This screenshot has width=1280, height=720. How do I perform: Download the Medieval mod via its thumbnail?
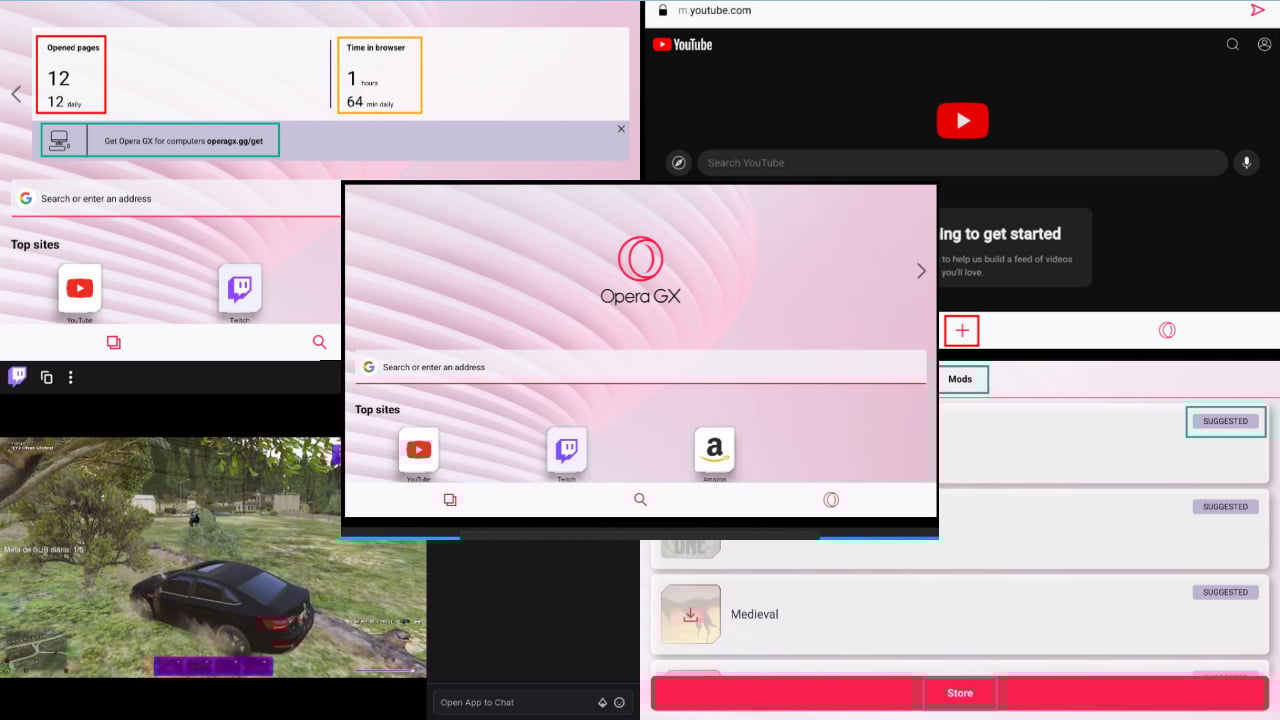pyautogui.click(x=690, y=614)
